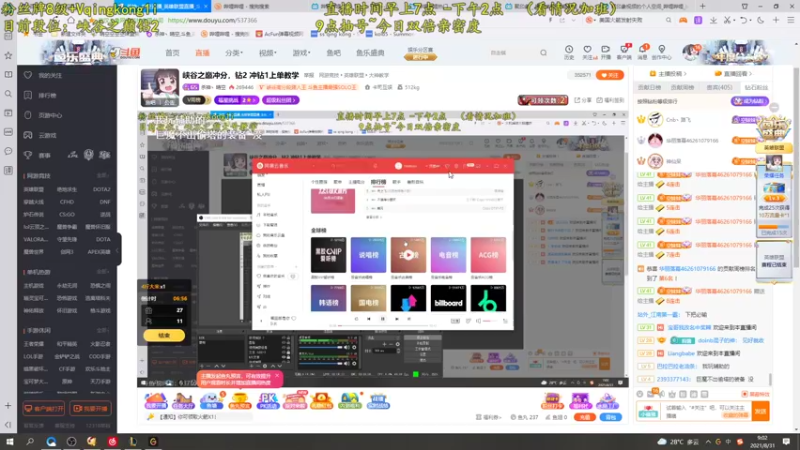
Task: Switch to the 贵宾(405) tab
Action: [x=719, y=88]
